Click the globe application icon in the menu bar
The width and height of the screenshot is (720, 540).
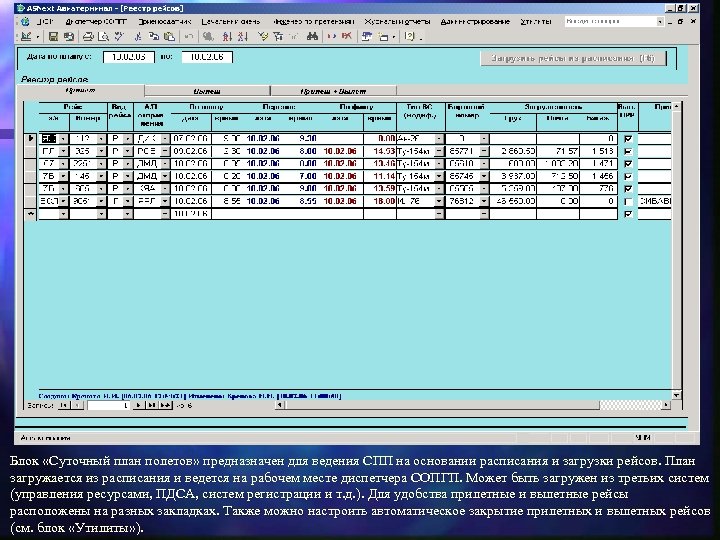point(25,21)
